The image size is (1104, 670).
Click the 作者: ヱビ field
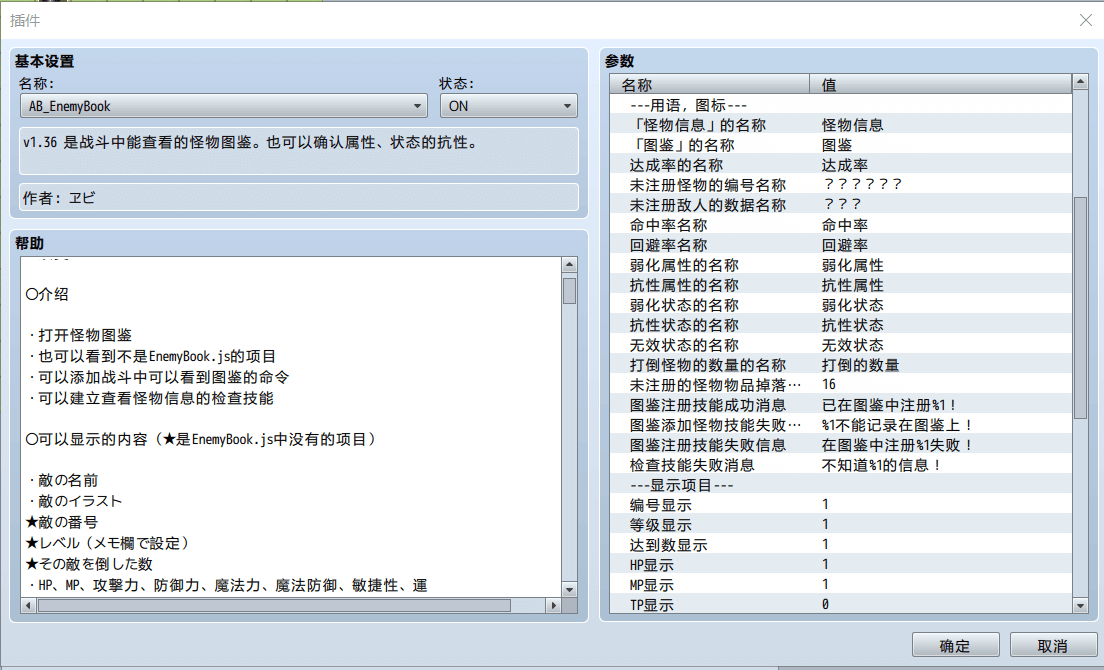(x=299, y=198)
